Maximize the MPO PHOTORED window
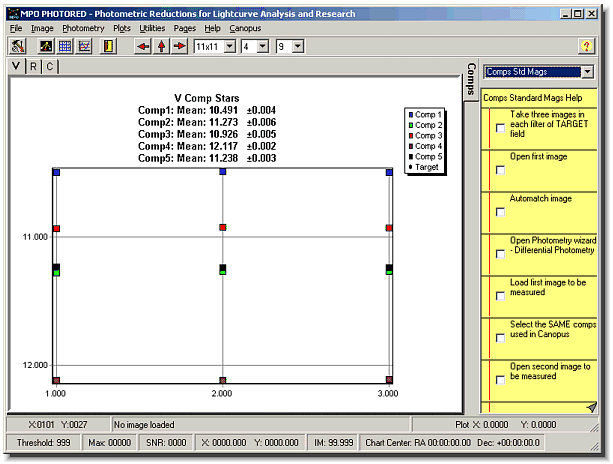The width and height of the screenshot is (613, 464). [578, 14]
